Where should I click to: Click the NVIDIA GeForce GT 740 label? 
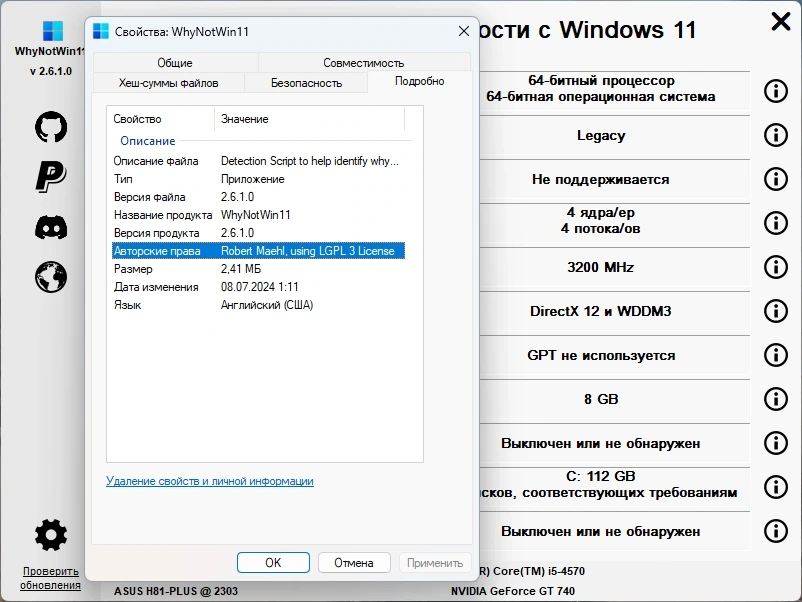coord(513,591)
